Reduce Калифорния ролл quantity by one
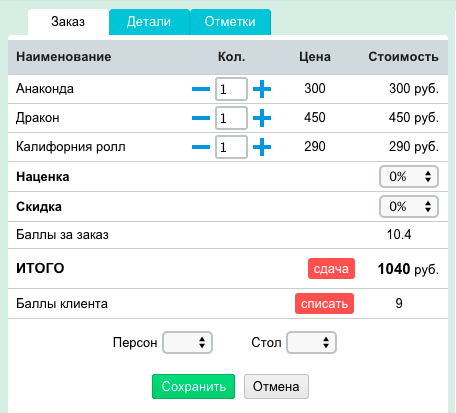 point(201,147)
